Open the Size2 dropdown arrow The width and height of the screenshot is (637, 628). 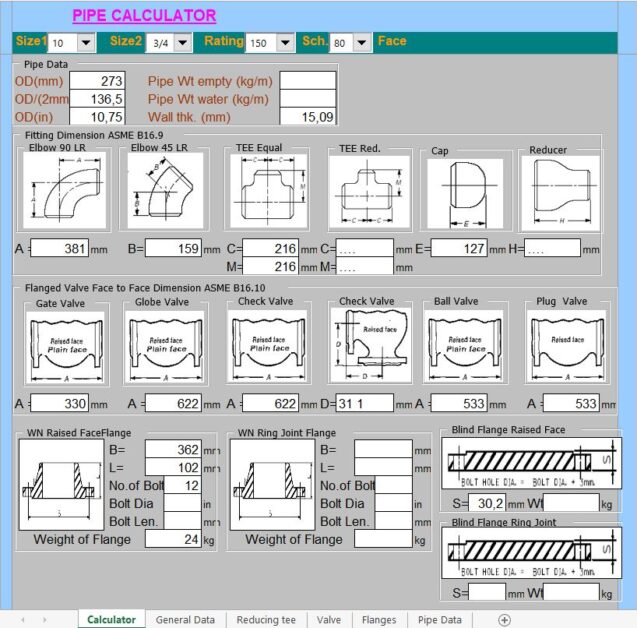pyautogui.click(x=183, y=43)
